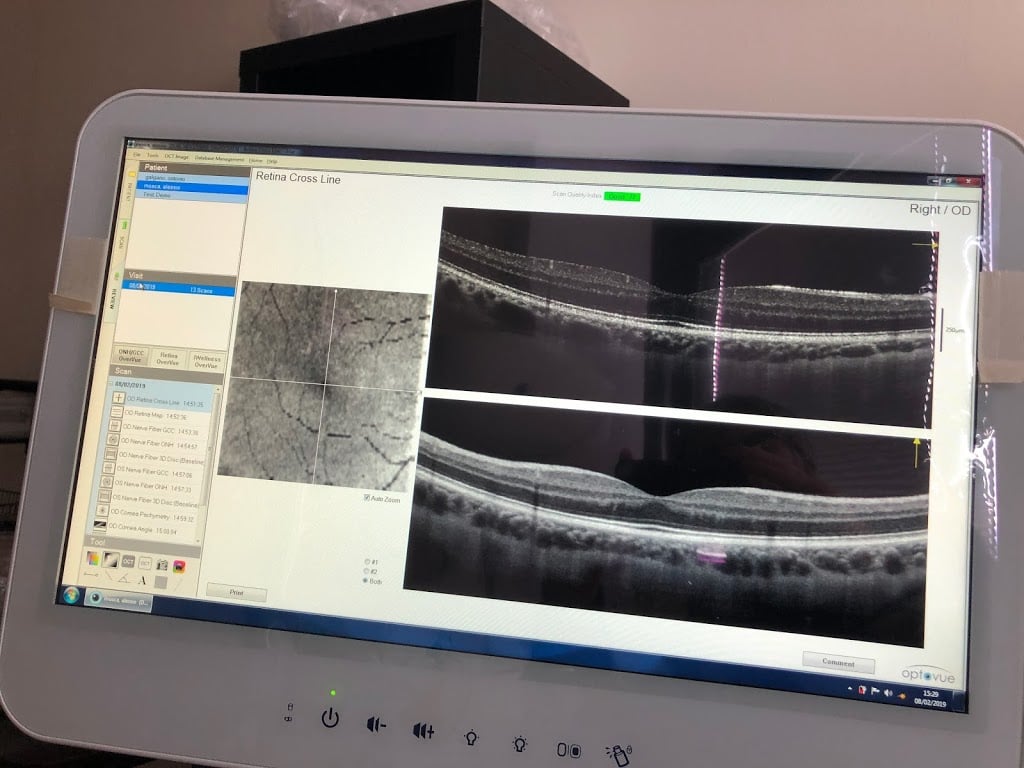The width and height of the screenshot is (1024, 768).
Task: Show hidden system tray icons arrow
Action: click(x=850, y=688)
